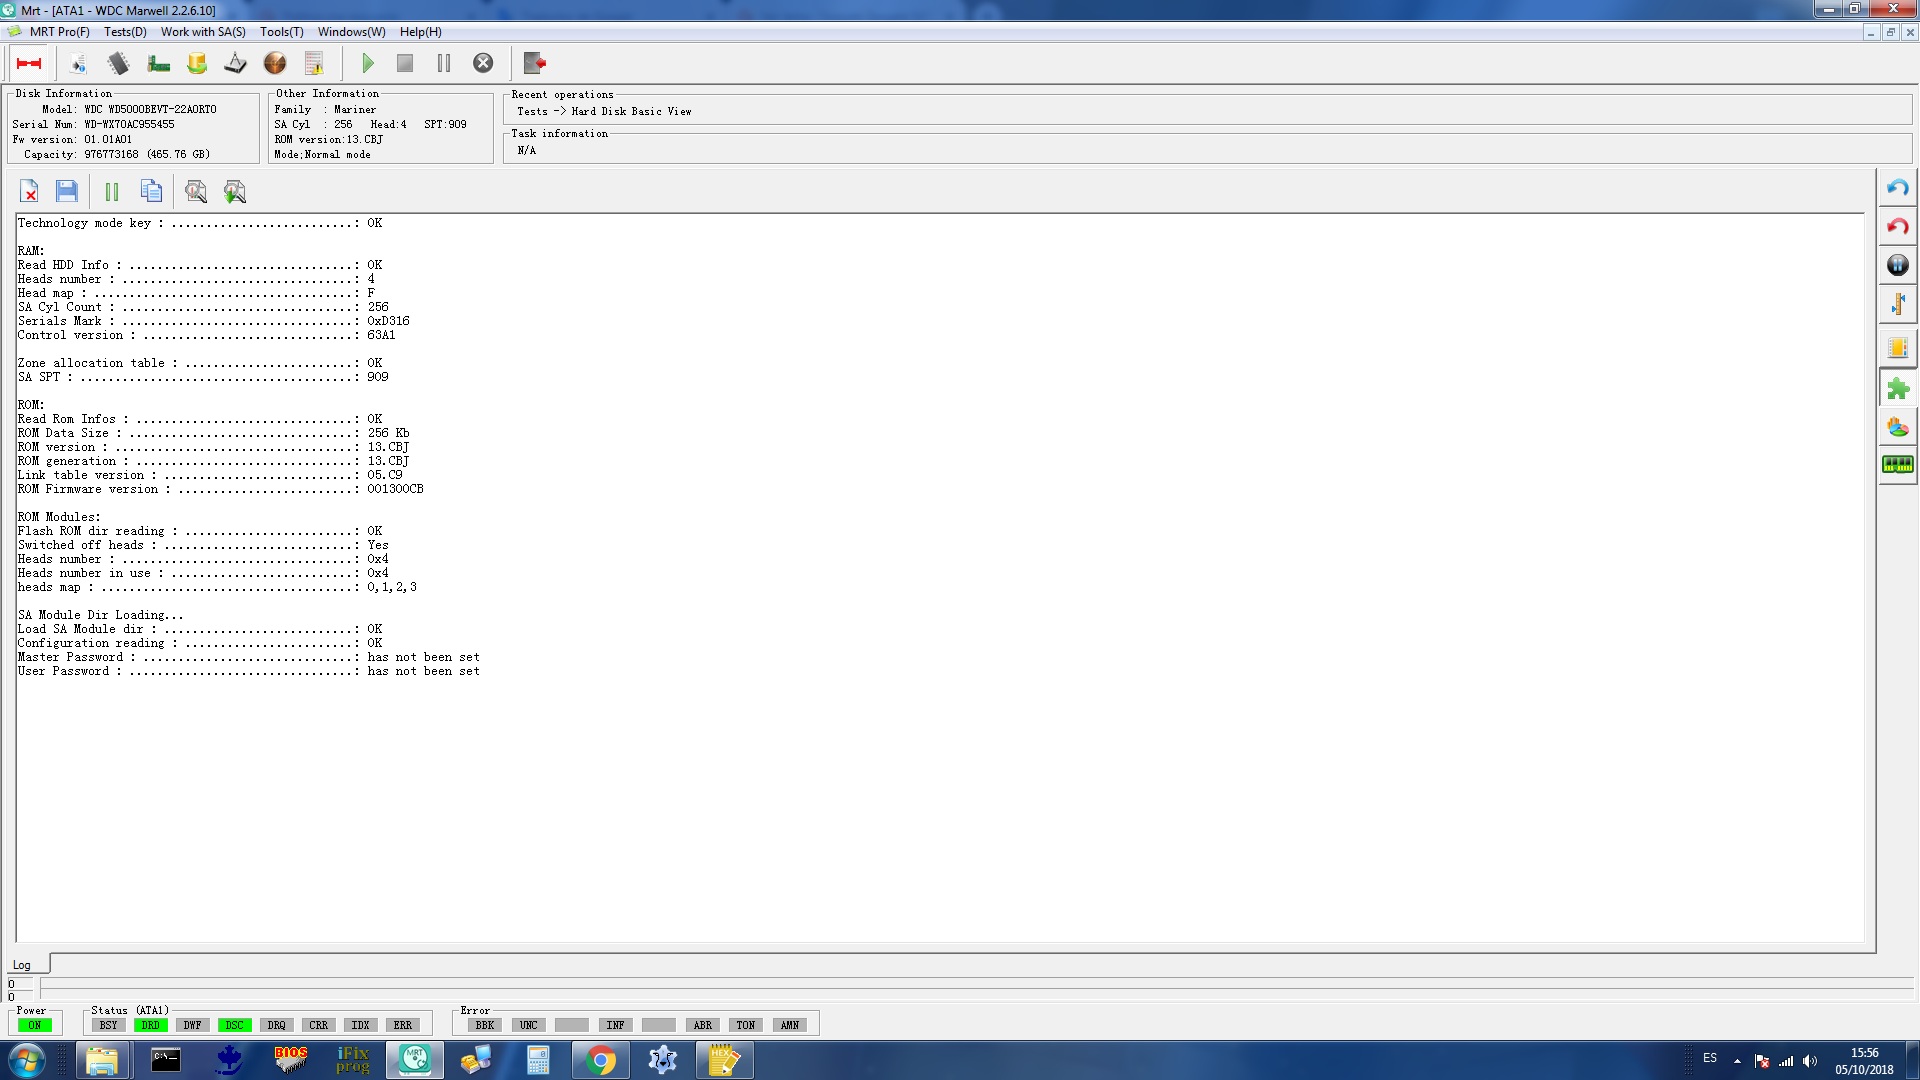Open the calculator taskbar icon

point(538,1060)
